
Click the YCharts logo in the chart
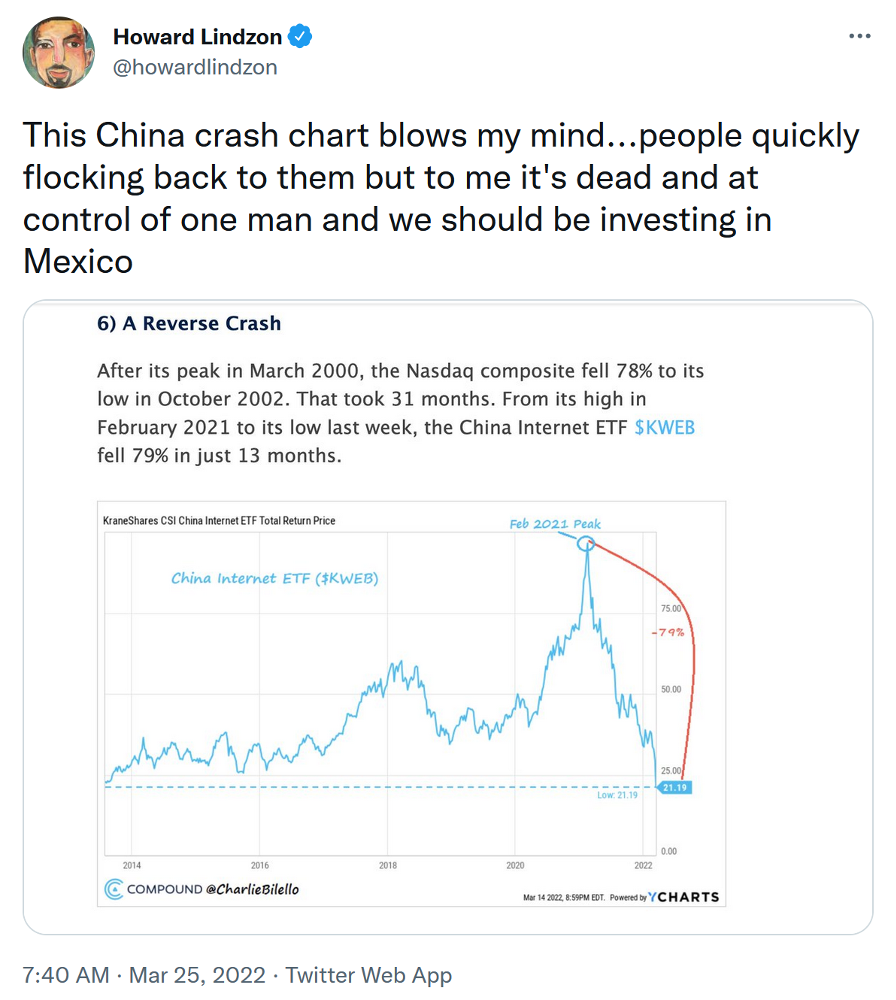click(684, 897)
